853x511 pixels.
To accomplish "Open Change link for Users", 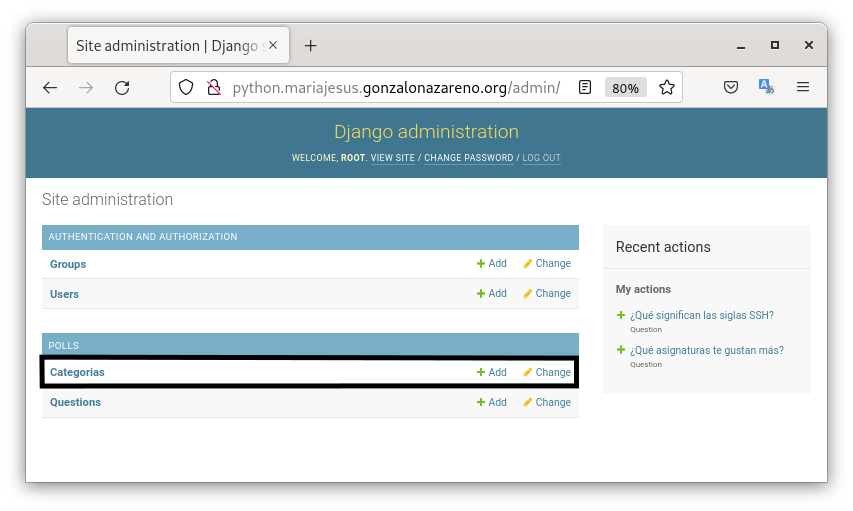I will (x=547, y=294).
